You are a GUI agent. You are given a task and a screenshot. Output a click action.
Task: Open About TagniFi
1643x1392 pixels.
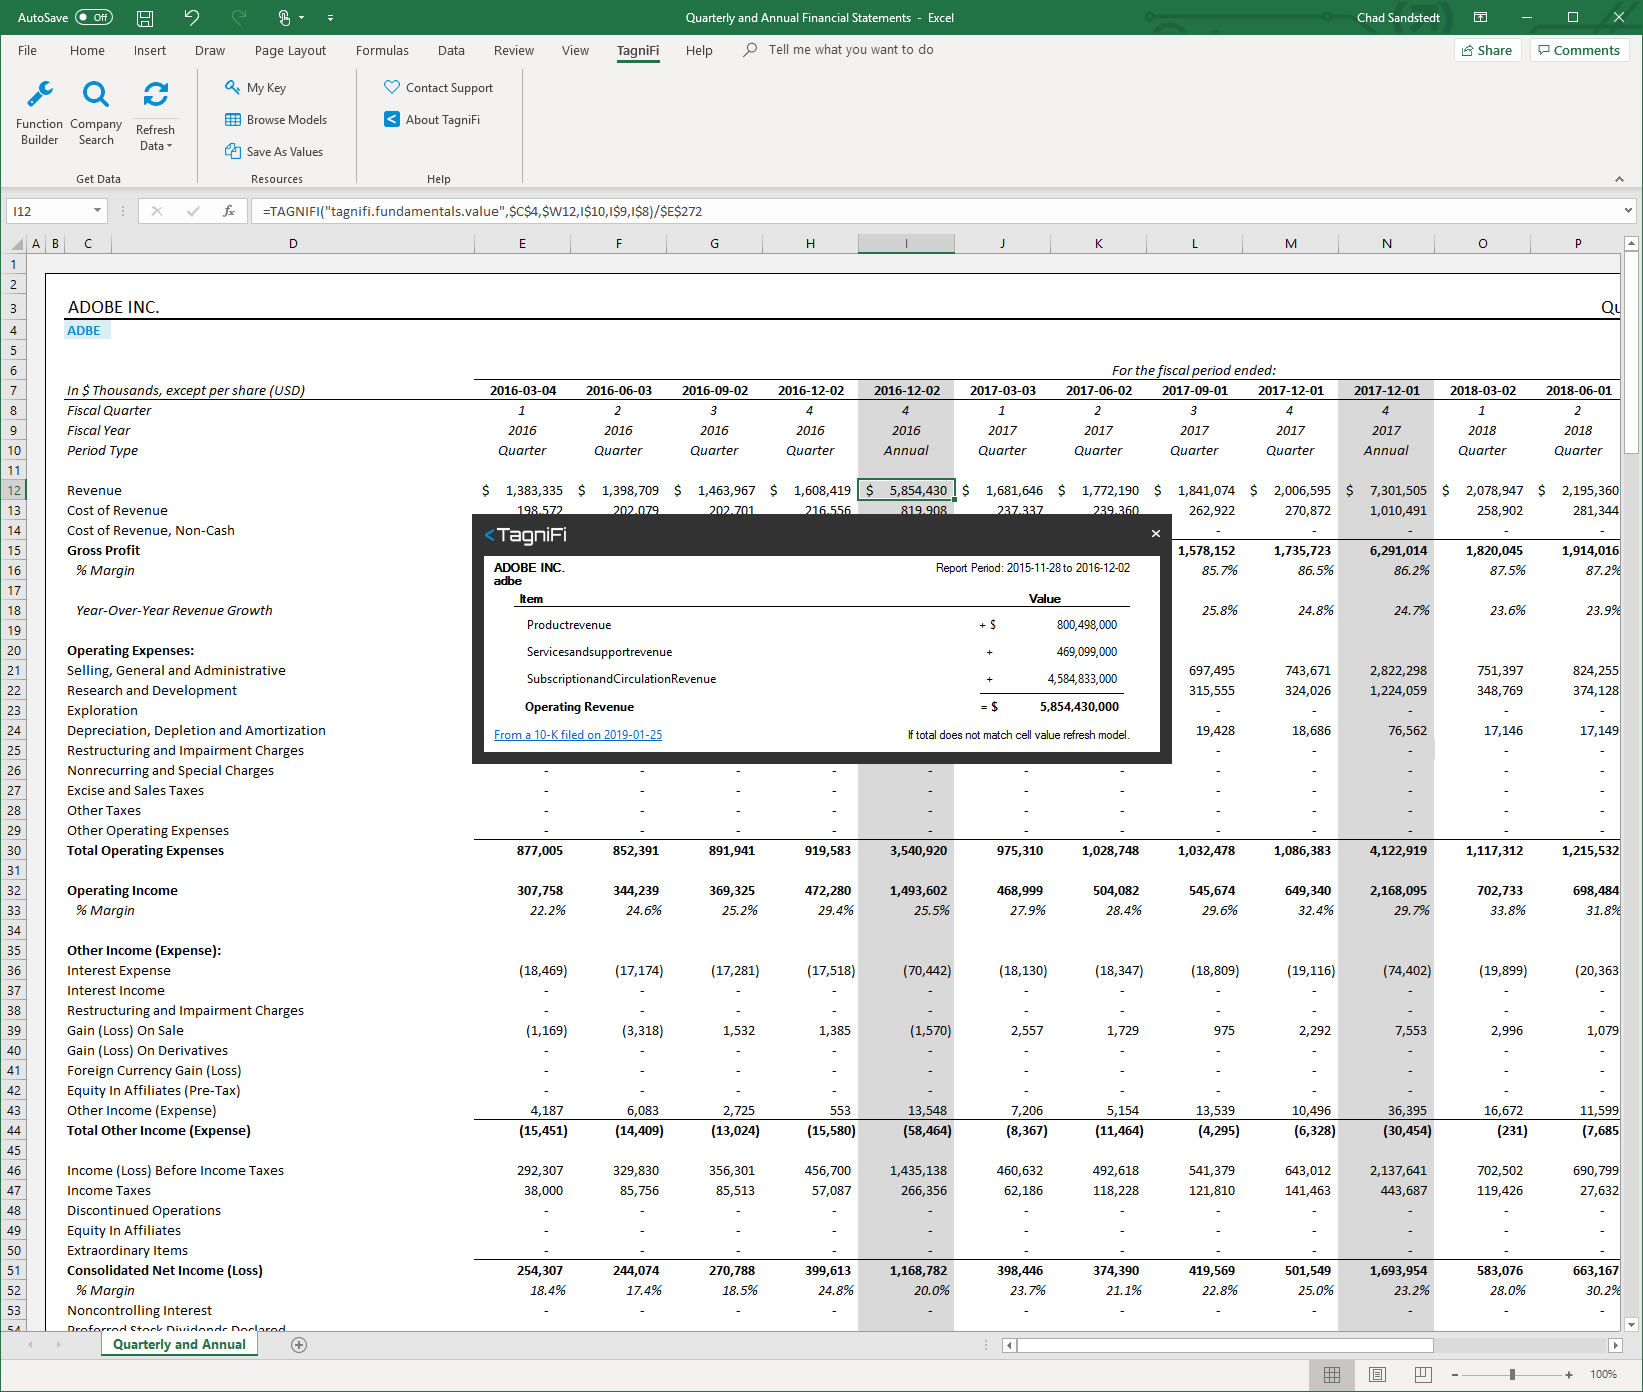(x=432, y=120)
